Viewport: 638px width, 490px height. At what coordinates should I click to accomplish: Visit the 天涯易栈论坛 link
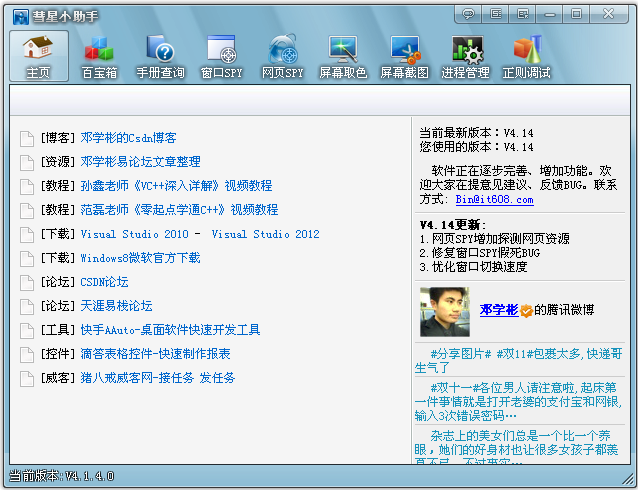(116, 306)
